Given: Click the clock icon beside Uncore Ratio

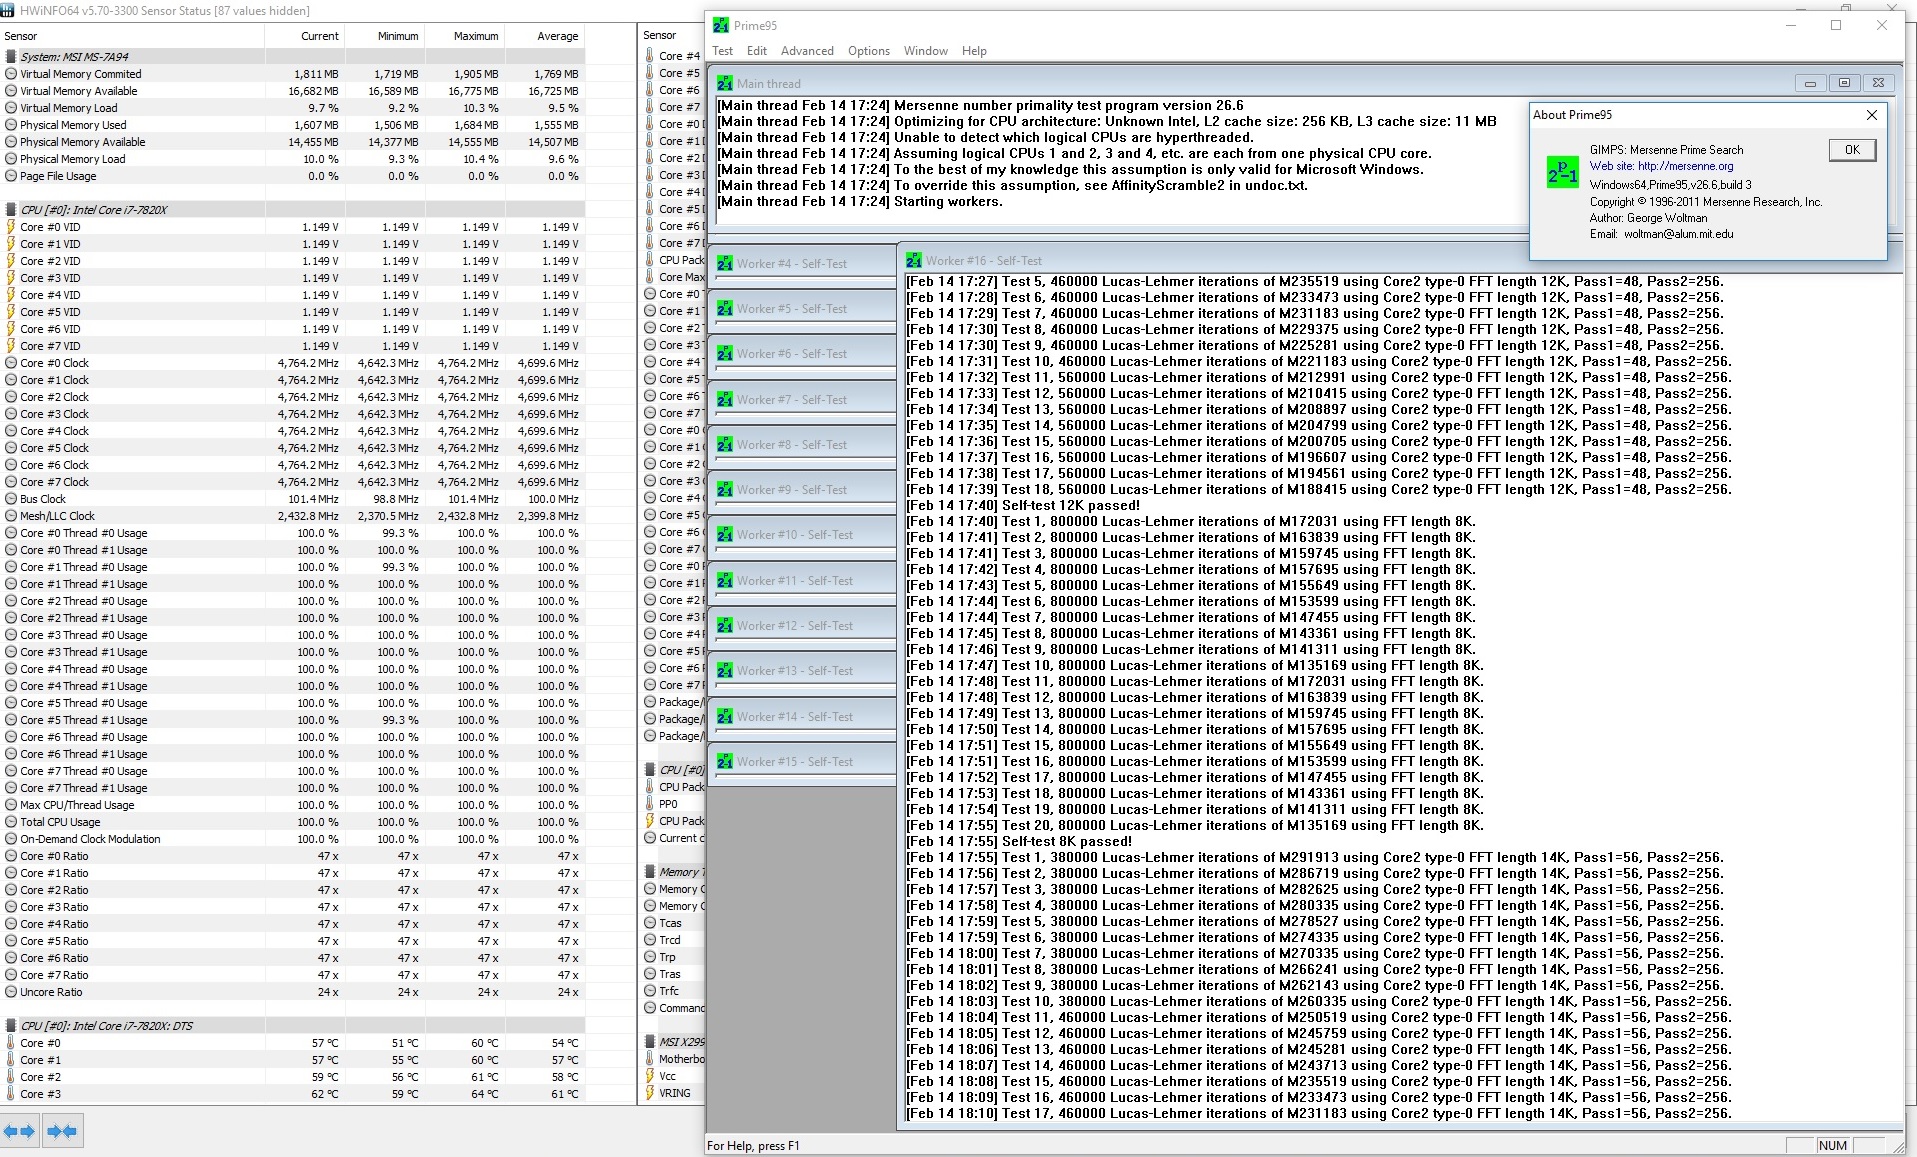Looking at the screenshot, I should (x=11, y=992).
